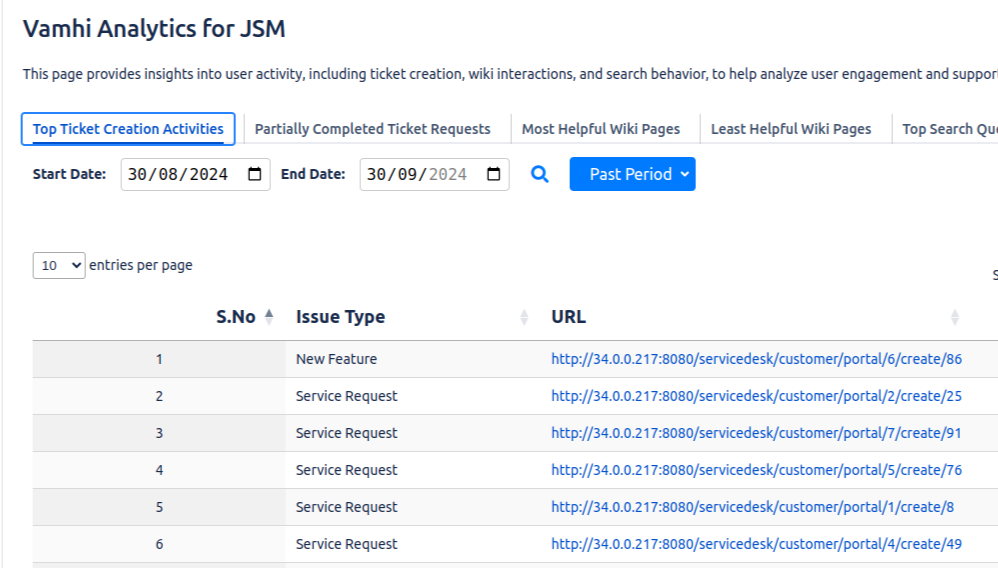This screenshot has height=568, width=998.
Task: Go to Least Helpful Wiki Pages tab
Action: pos(790,129)
